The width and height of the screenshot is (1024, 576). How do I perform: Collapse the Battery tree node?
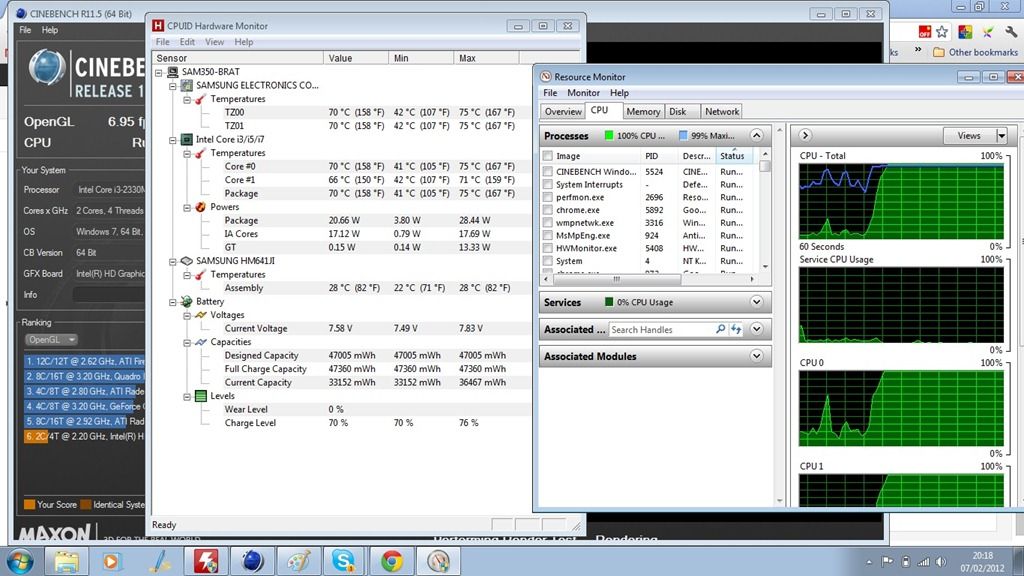[x=172, y=302]
